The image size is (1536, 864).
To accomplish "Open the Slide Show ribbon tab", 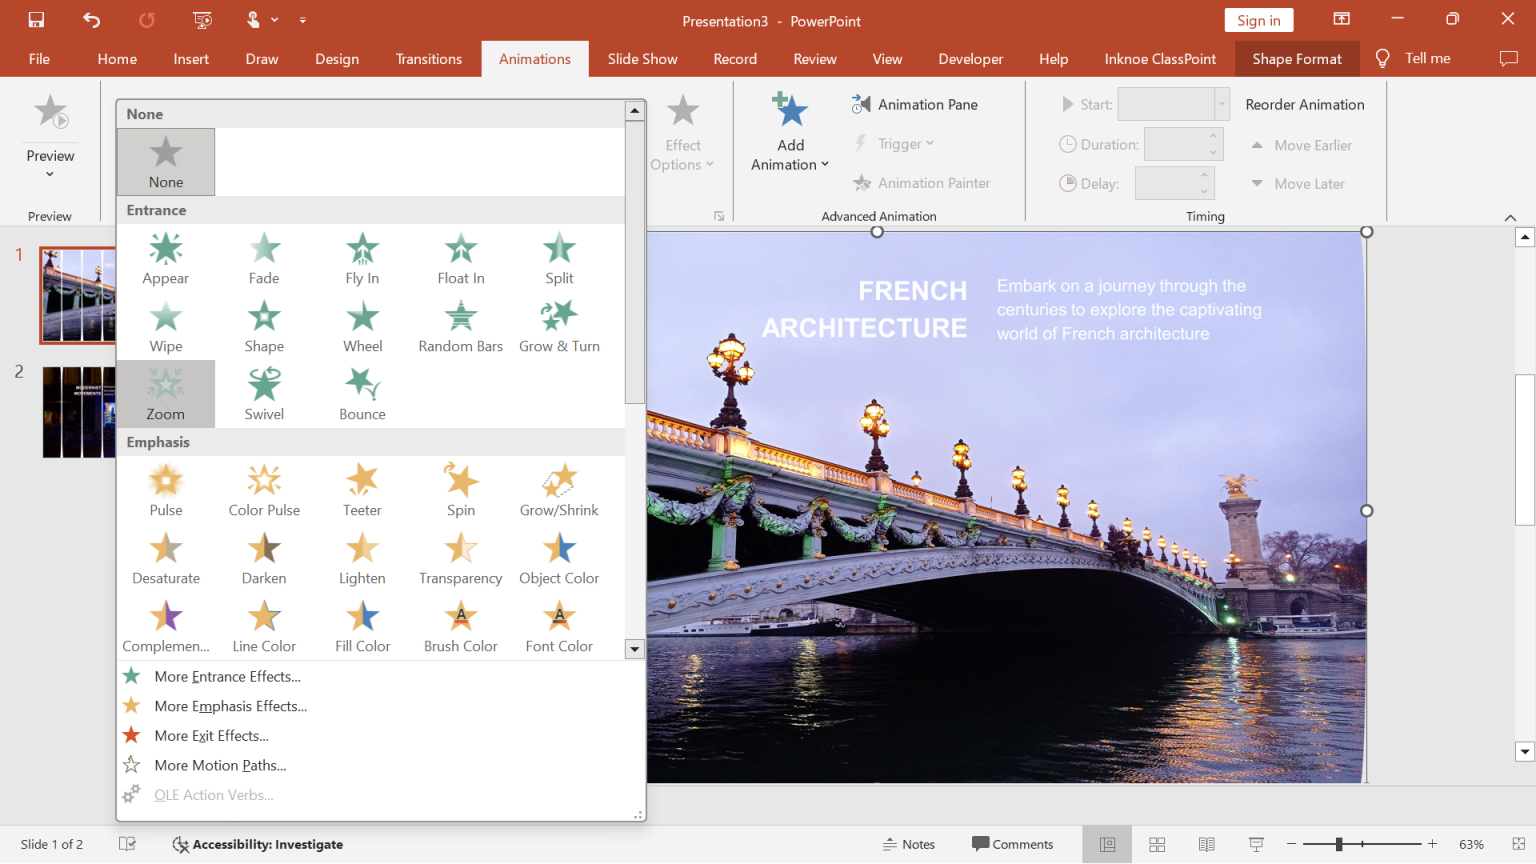I will (x=642, y=58).
